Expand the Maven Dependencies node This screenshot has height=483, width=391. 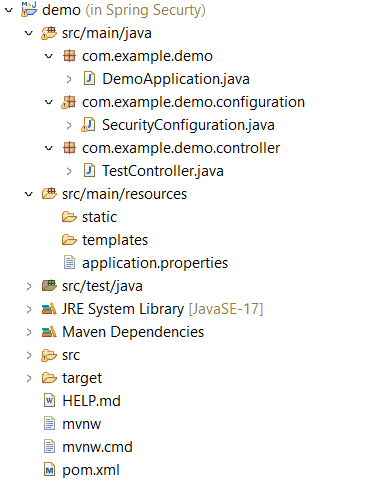29,332
